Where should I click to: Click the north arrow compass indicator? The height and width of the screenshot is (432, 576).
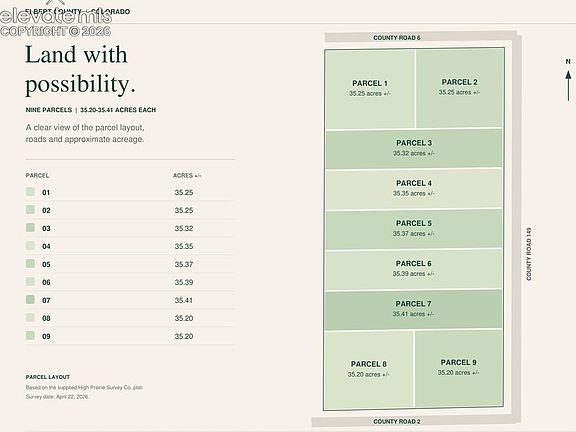pos(568,80)
